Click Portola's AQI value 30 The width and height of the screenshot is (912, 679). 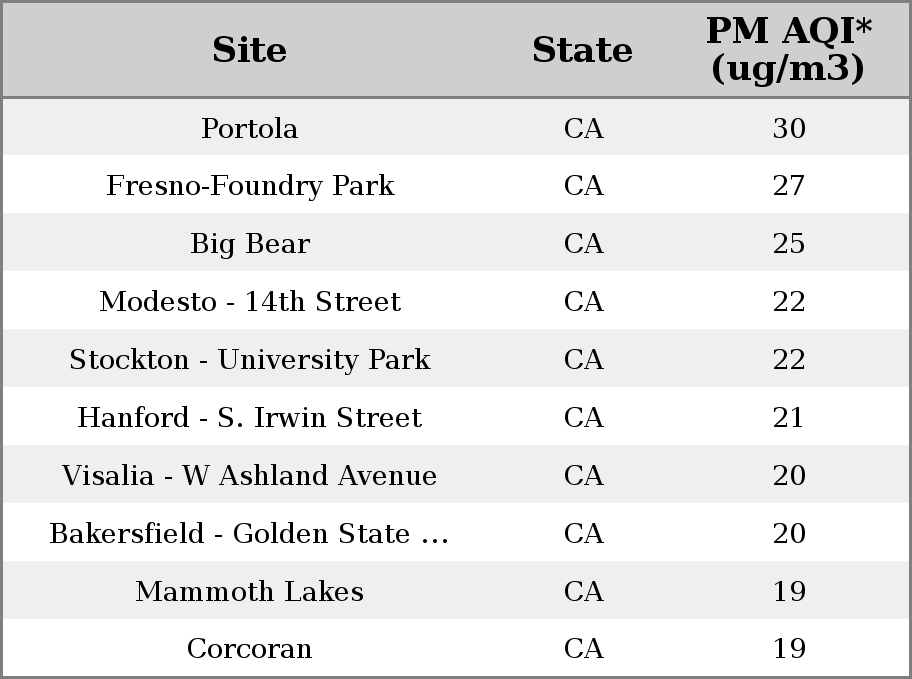click(x=789, y=129)
